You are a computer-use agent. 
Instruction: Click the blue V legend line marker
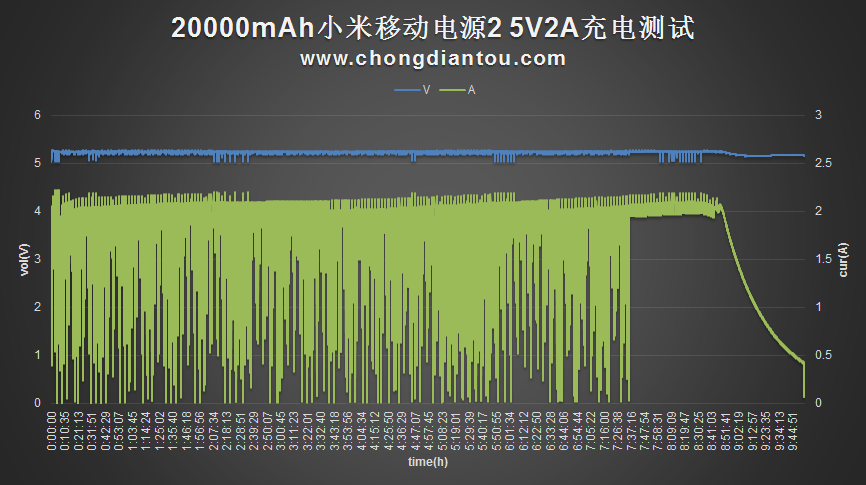(407, 90)
